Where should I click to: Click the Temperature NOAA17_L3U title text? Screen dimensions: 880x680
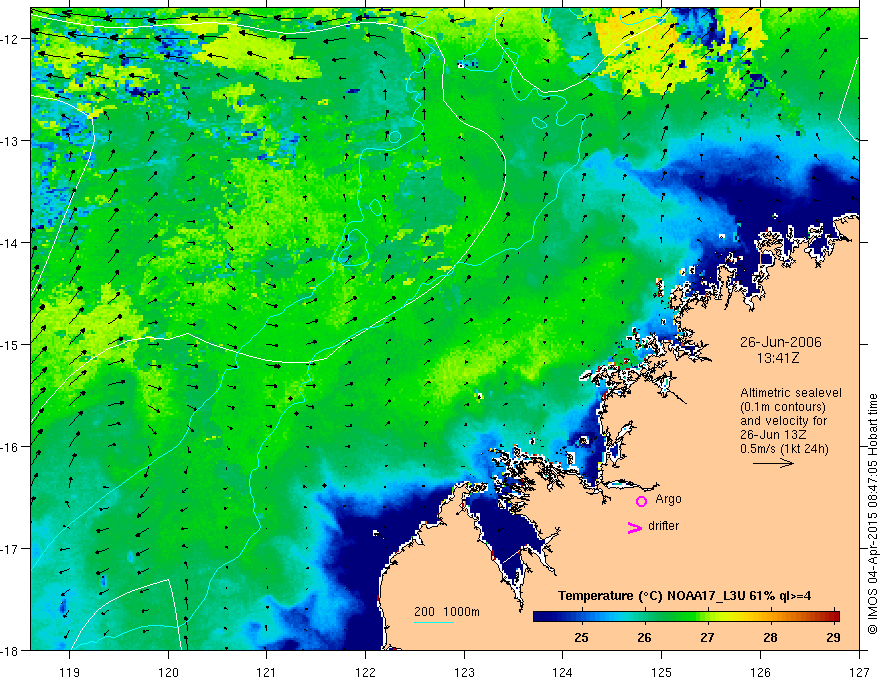tap(684, 596)
